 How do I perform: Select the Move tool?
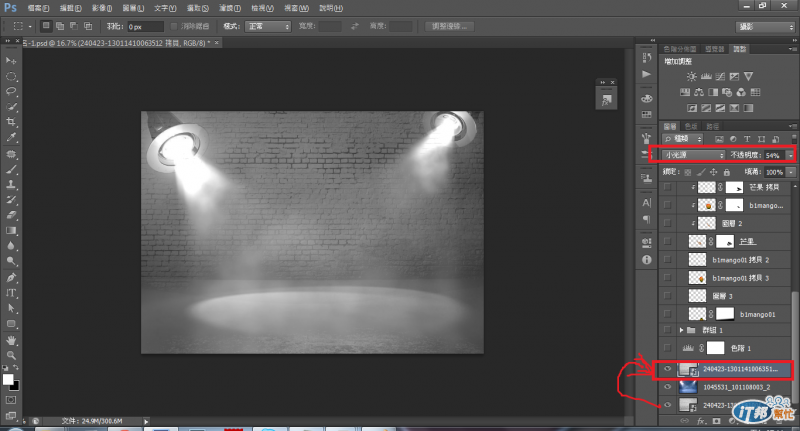(11, 61)
